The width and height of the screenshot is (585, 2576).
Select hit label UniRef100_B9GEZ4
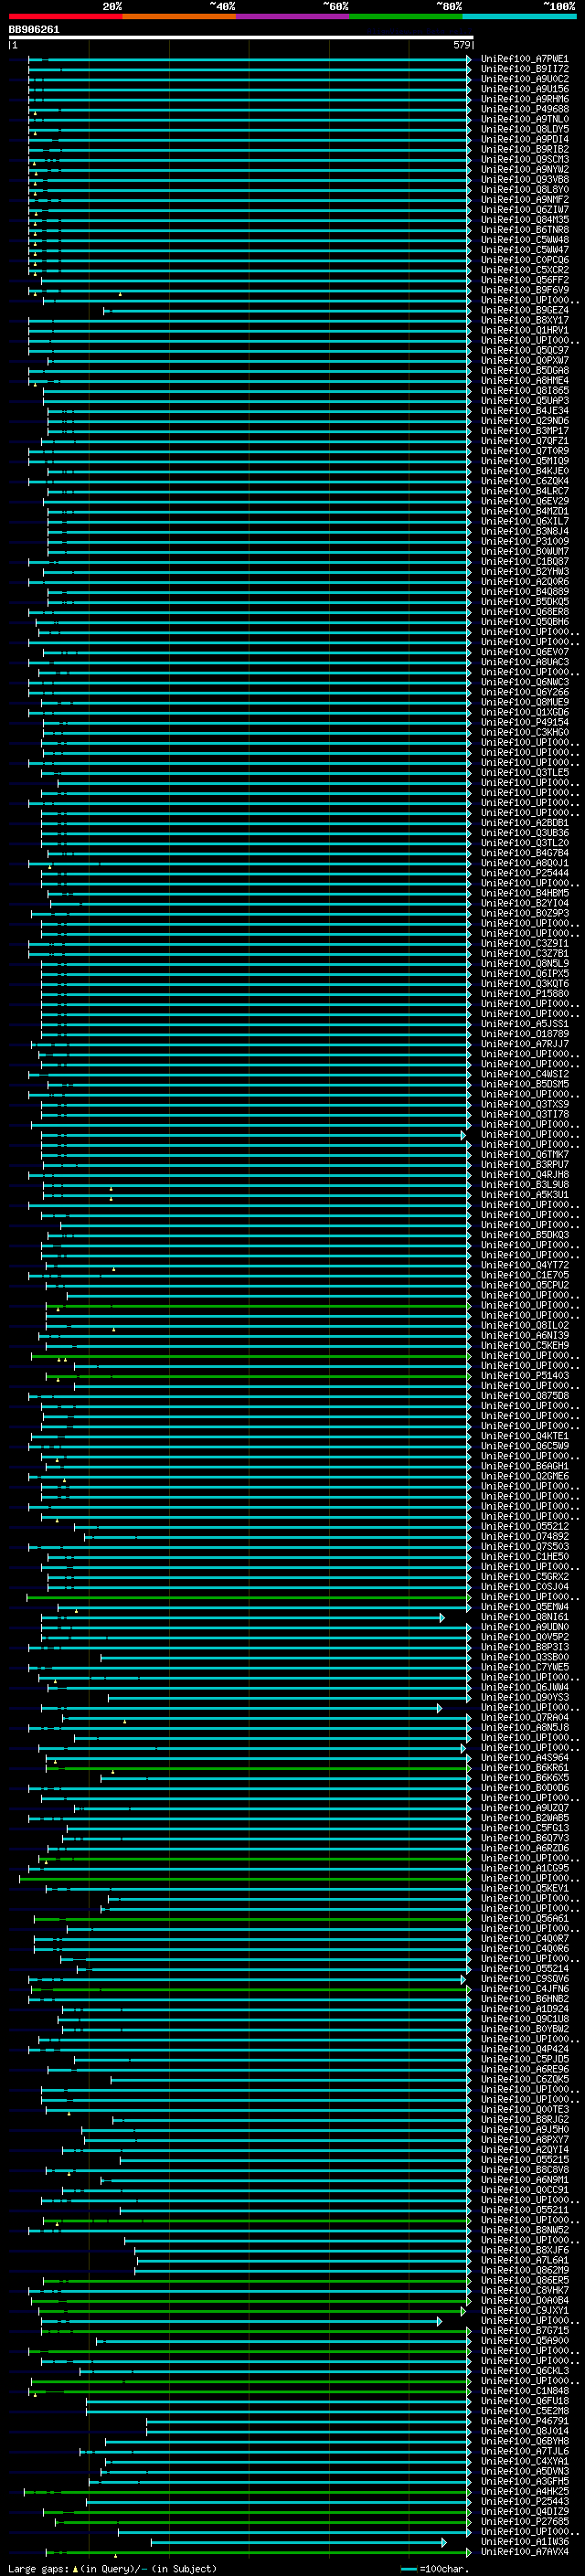click(x=524, y=310)
